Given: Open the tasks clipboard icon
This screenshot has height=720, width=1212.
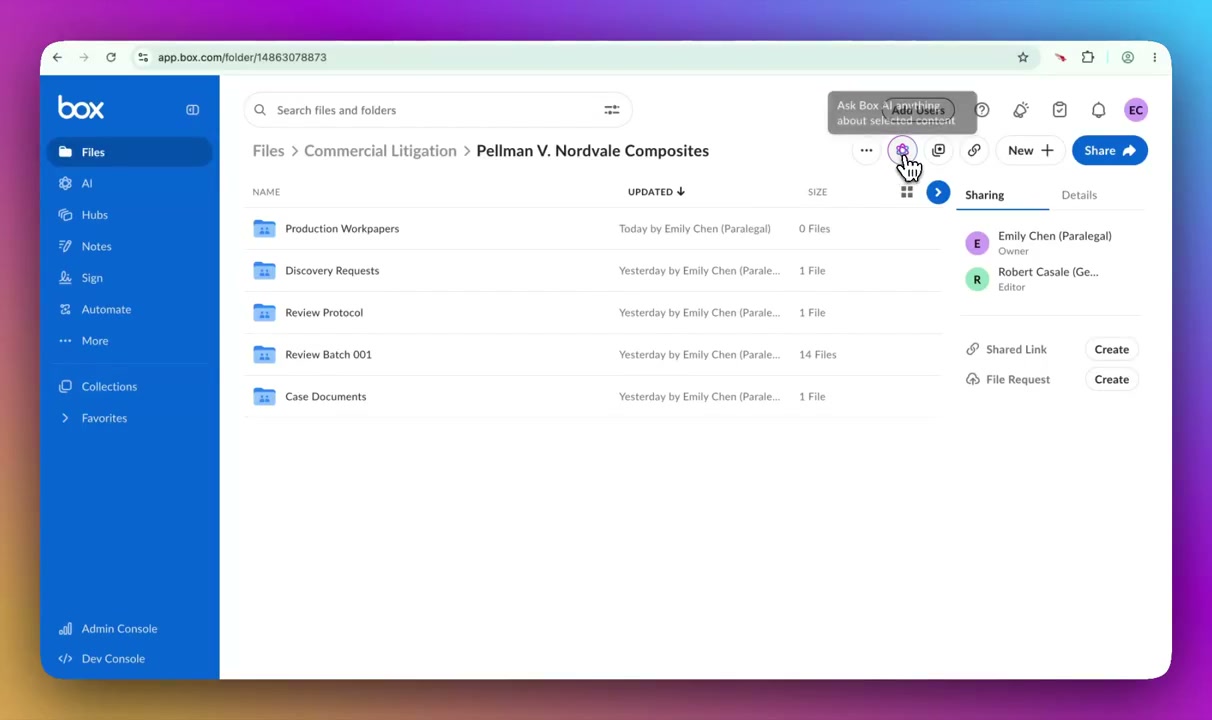Looking at the screenshot, I should pos(1059,110).
